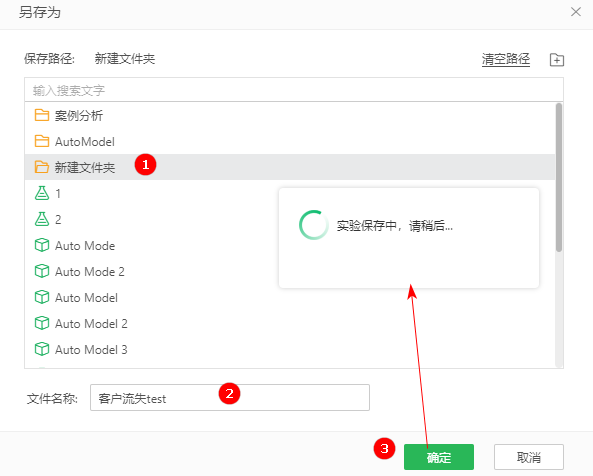The width and height of the screenshot is (593, 476).
Task: Choose the AutoModel folder entry
Action: [290, 141]
